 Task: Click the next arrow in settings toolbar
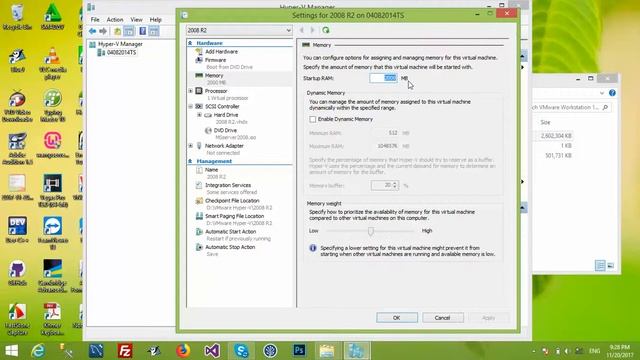[313, 30]
